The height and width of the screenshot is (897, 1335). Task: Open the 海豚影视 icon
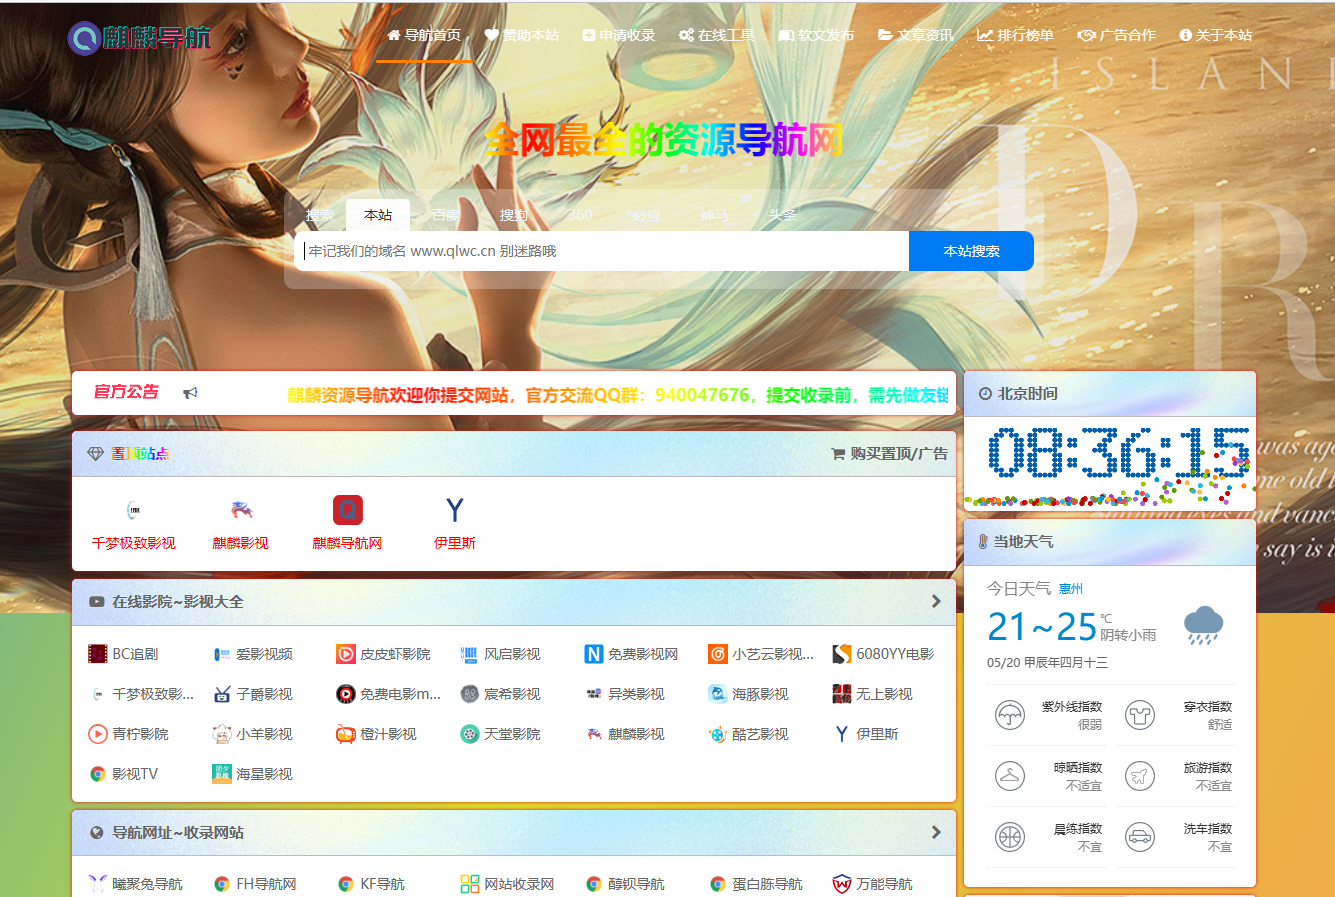click(x=717, y=694)
